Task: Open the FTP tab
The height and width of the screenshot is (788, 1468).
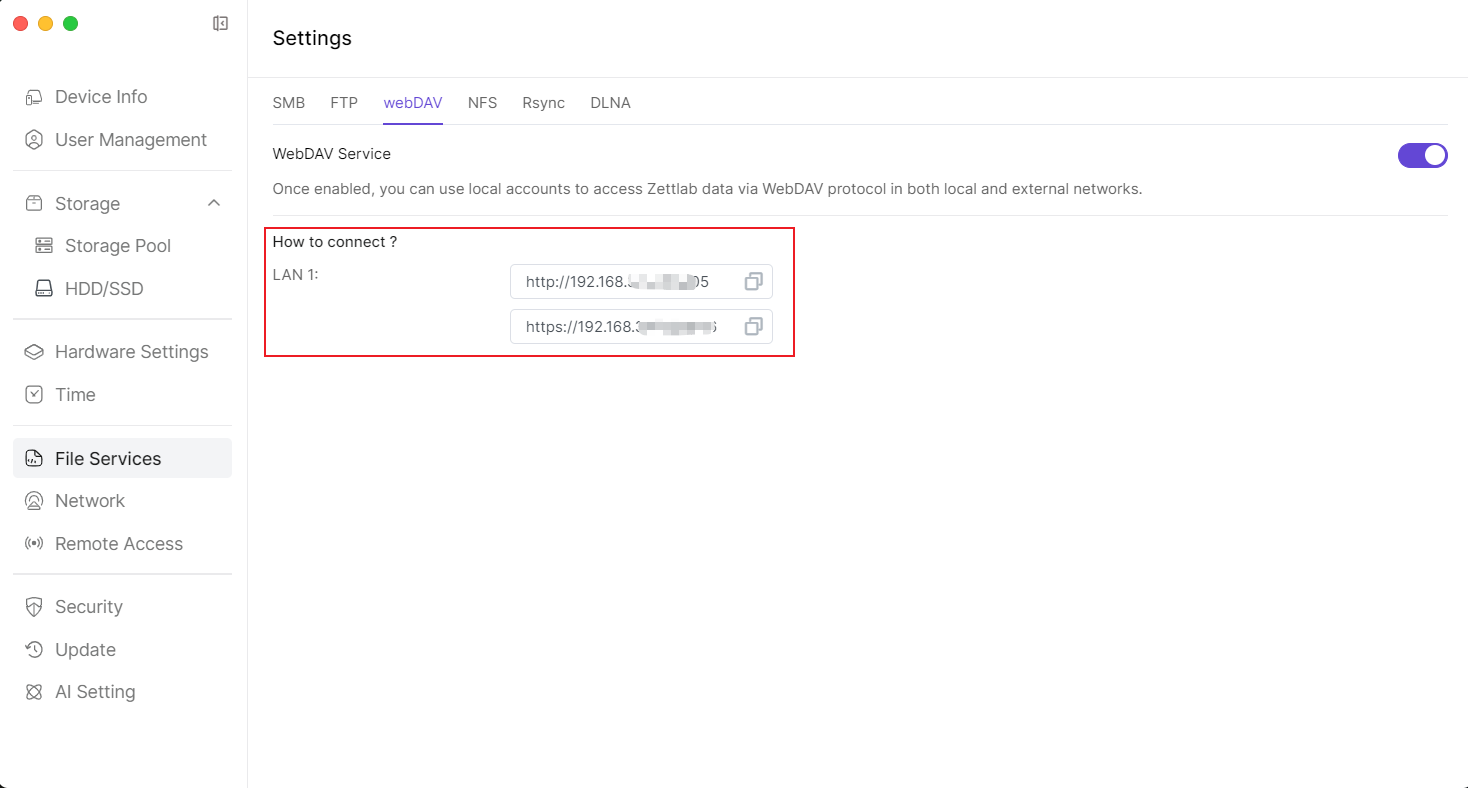Action: point(344,103)
